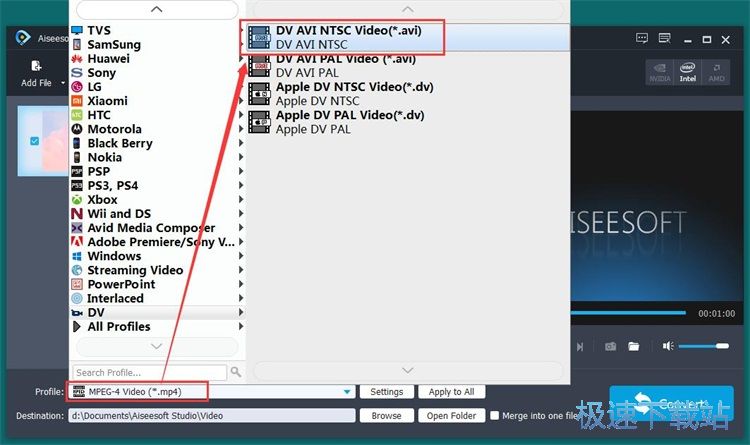Click the HTC logo icon
The width and height of the screenshot is (750, 445).
coord(77,115)
